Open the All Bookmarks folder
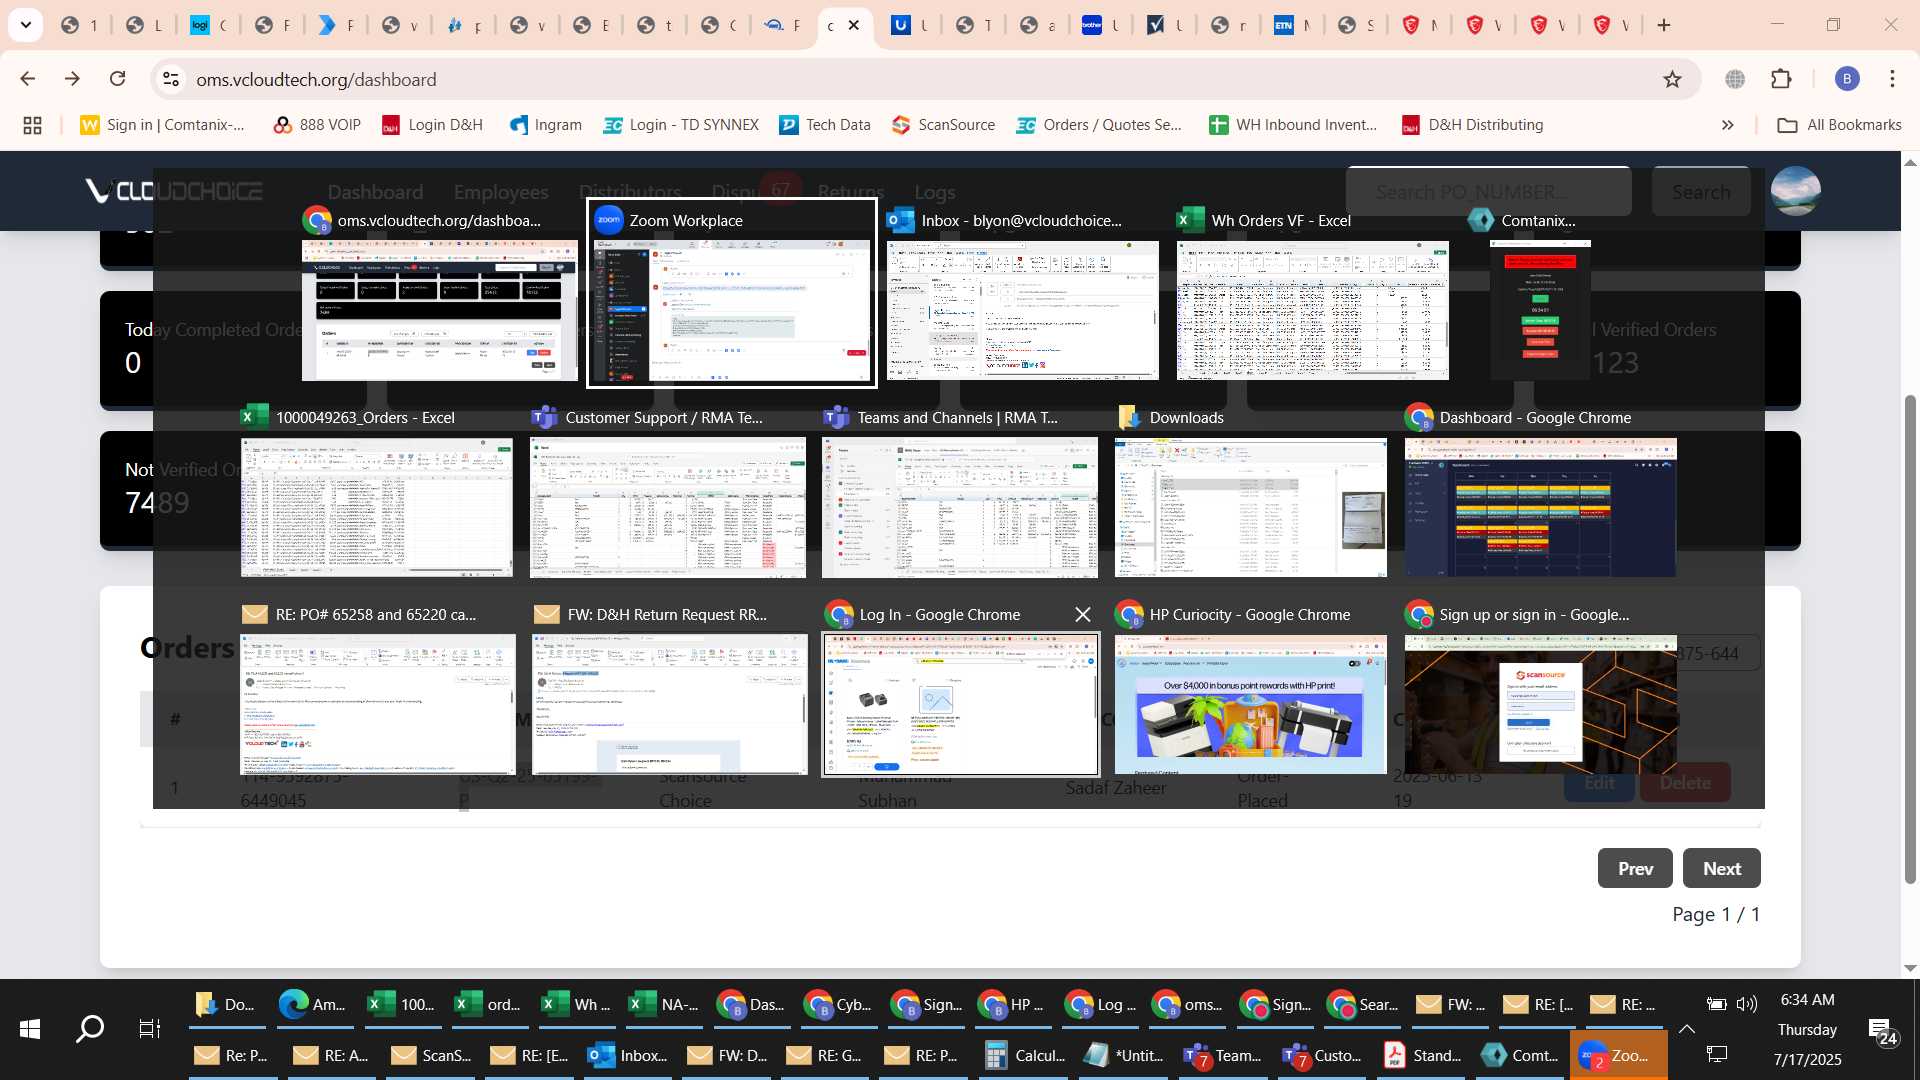This screenshot has height=1080, width=1920. 1840,125
